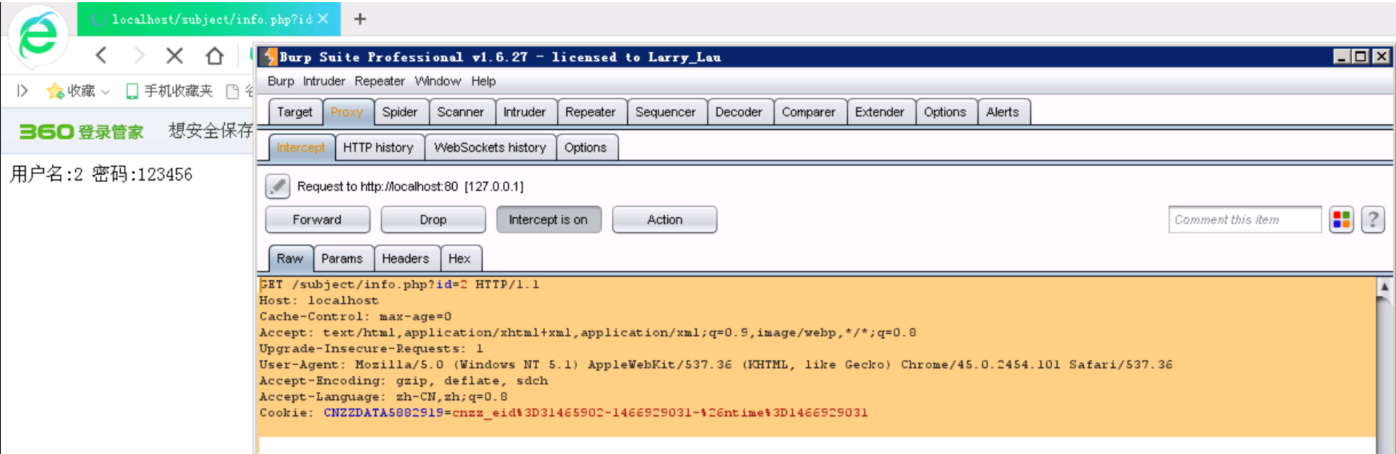Open the main Options tab
Viewport: 1396px width, 454px height.
coord(945,112)
